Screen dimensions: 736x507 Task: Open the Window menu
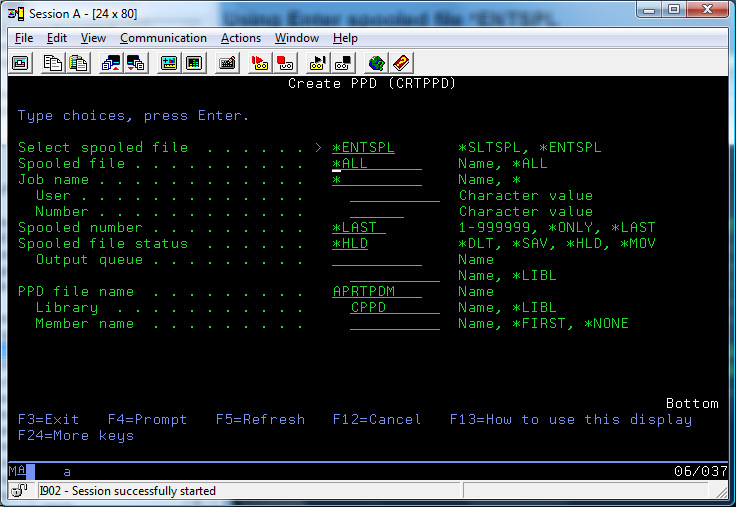point(297,38)
